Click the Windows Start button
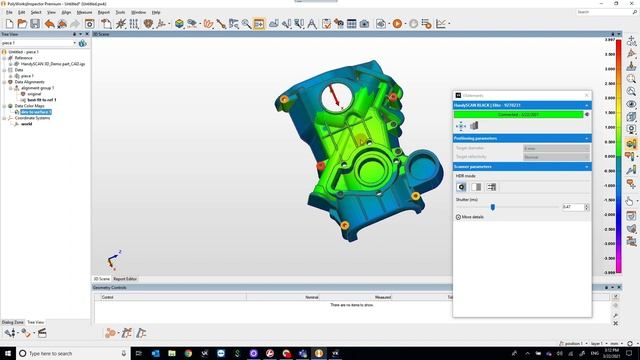Image resolution: width=640 pixels, height=360 pixels. click(8, 353)
